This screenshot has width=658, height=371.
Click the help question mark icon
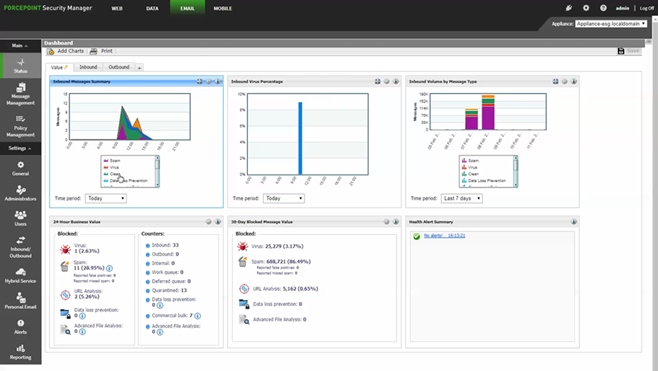603,8
